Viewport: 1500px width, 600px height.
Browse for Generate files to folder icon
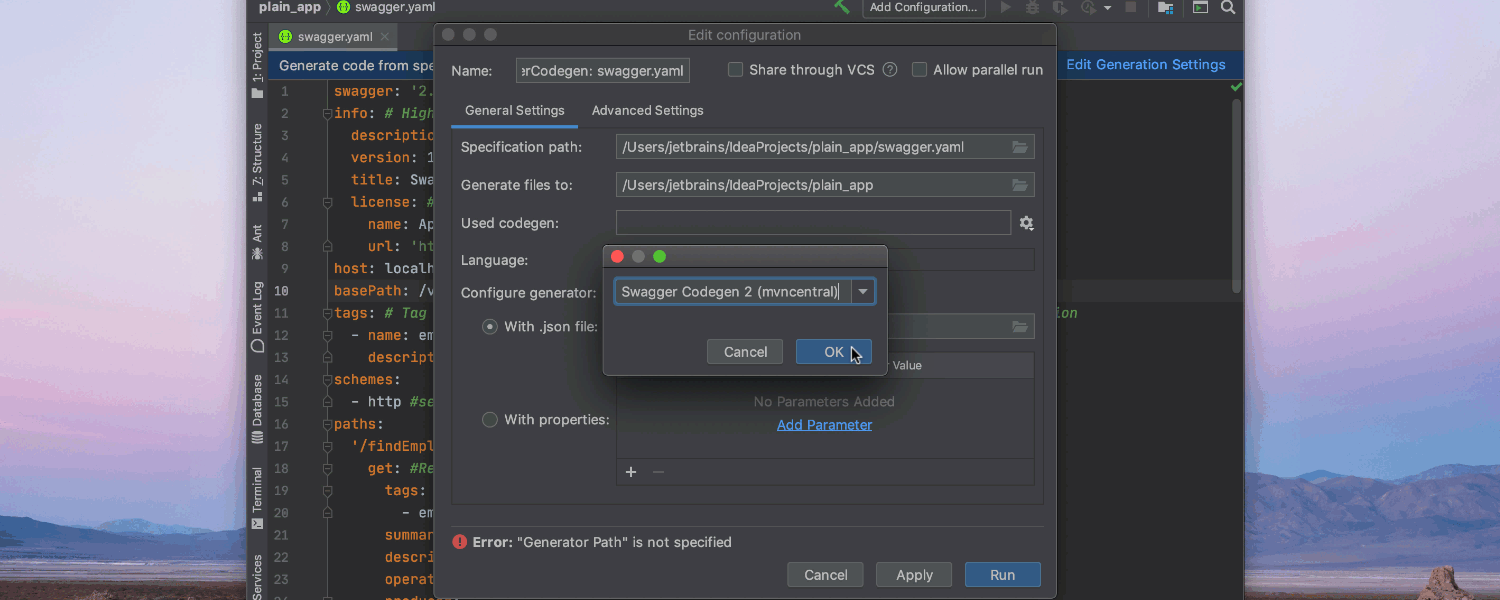point(1020,185)
